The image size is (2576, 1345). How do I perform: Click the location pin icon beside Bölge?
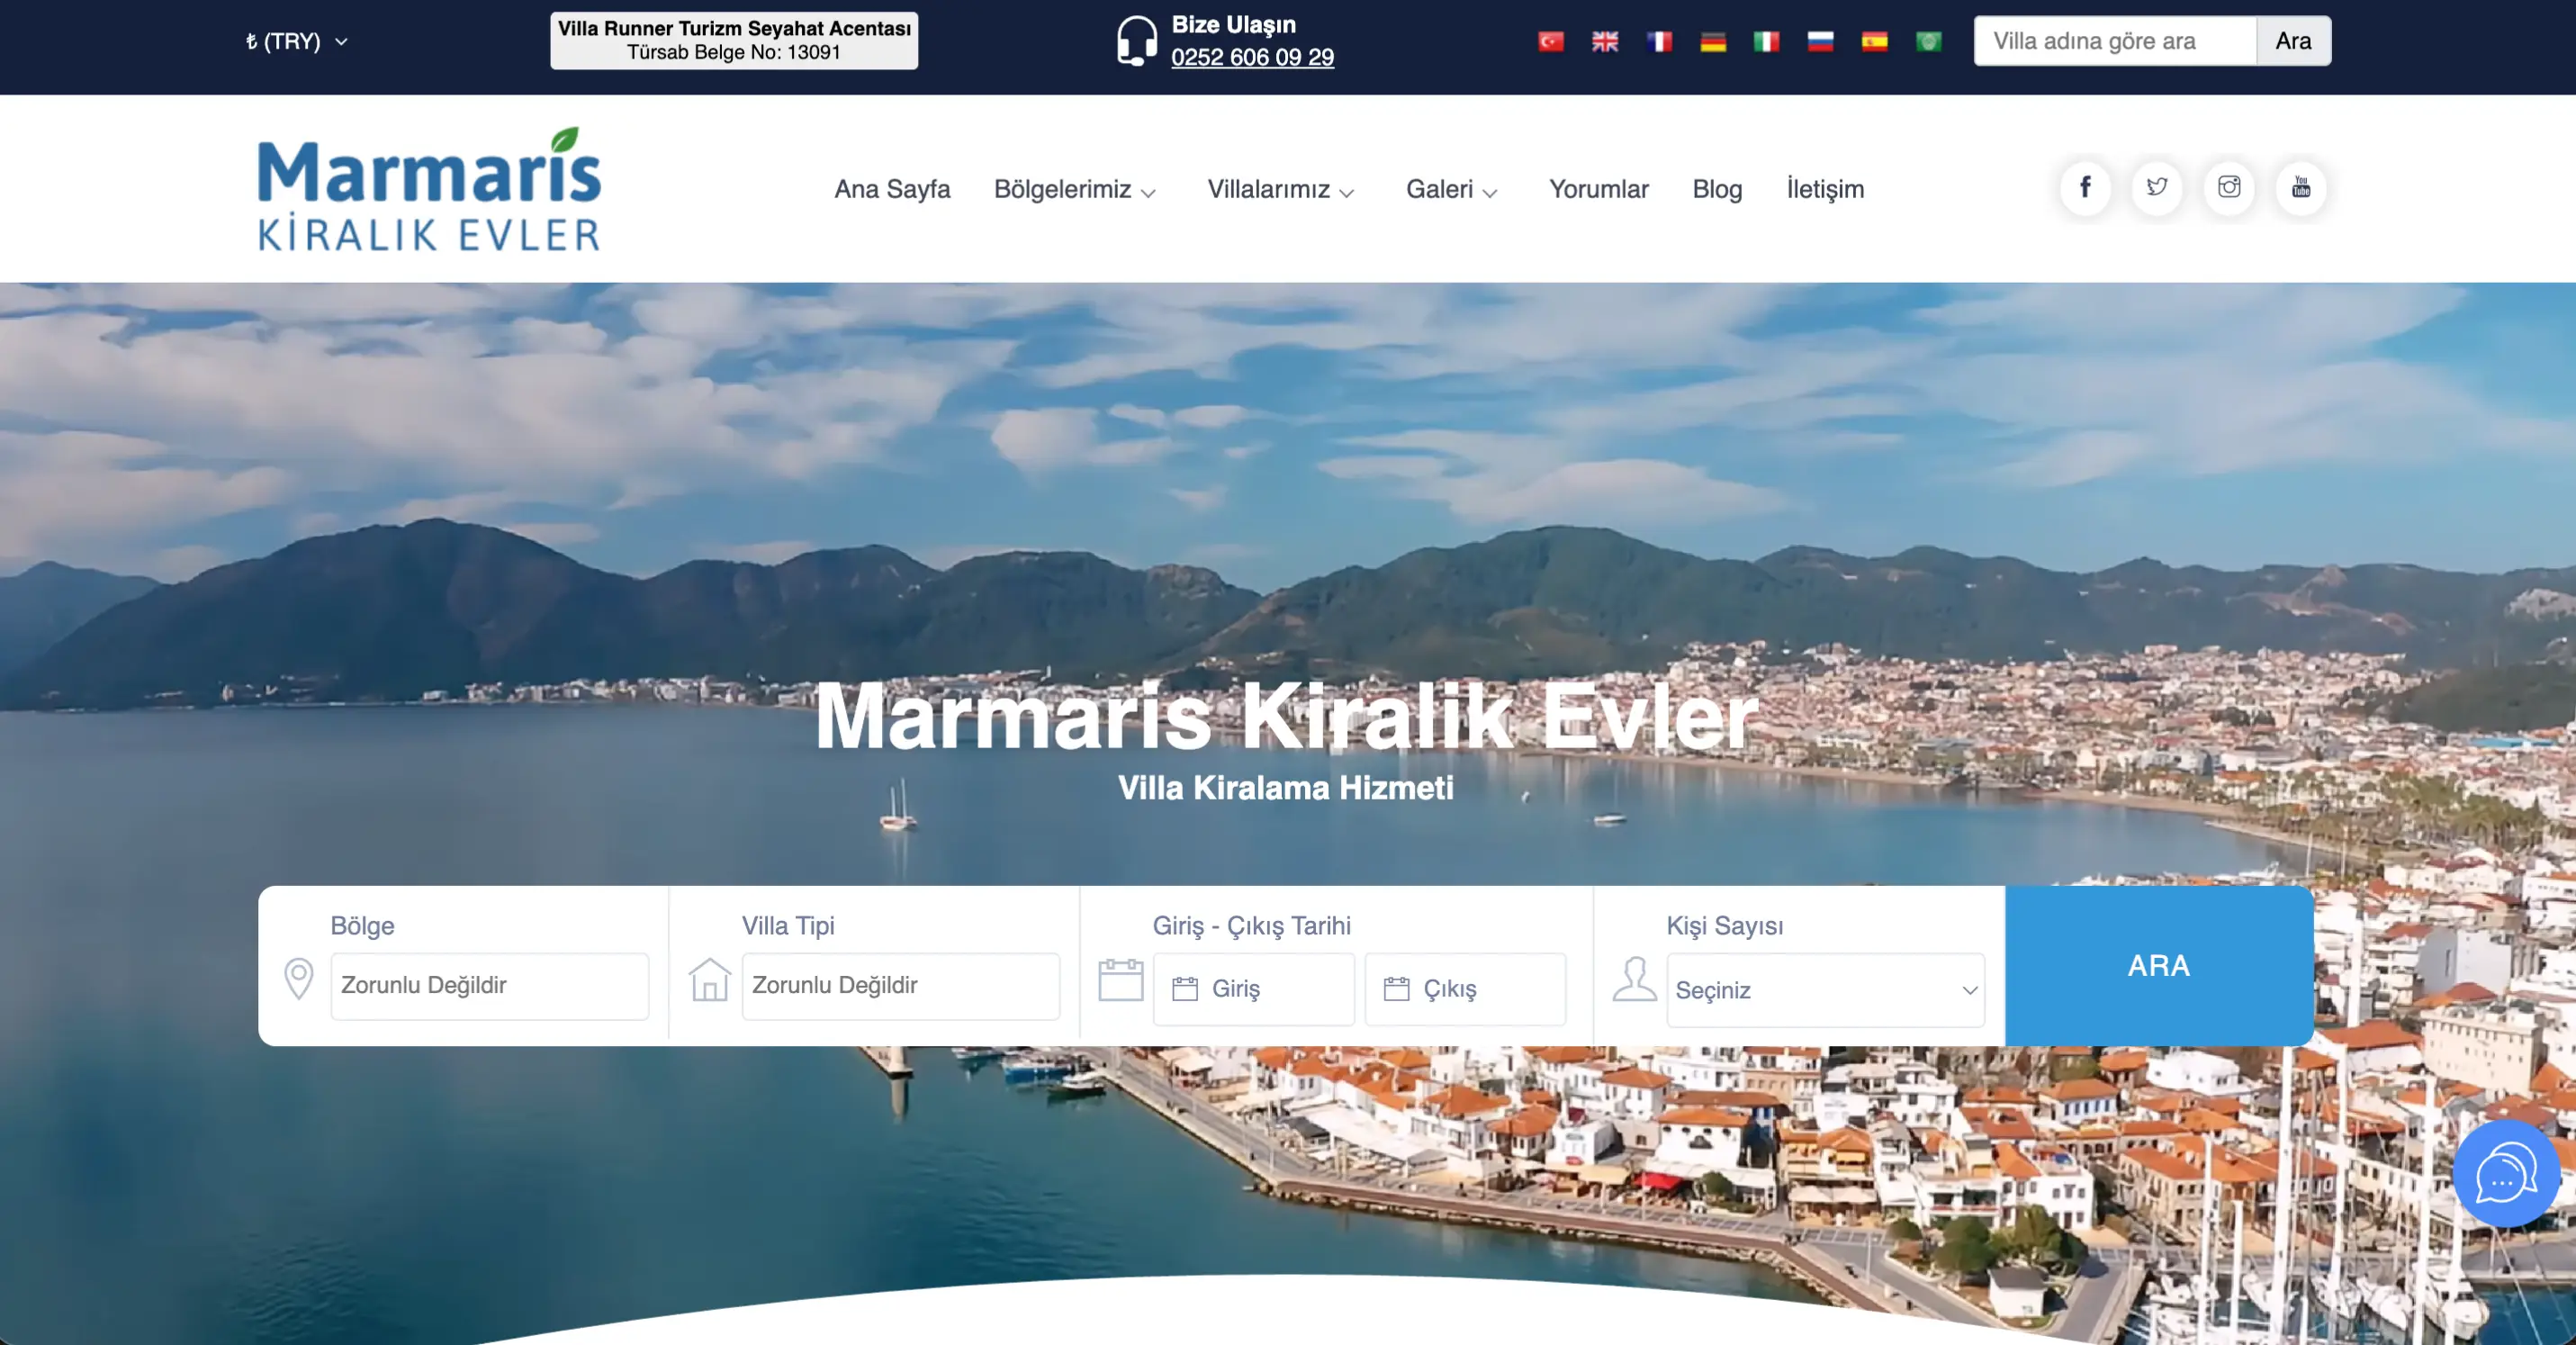point(298,979)
